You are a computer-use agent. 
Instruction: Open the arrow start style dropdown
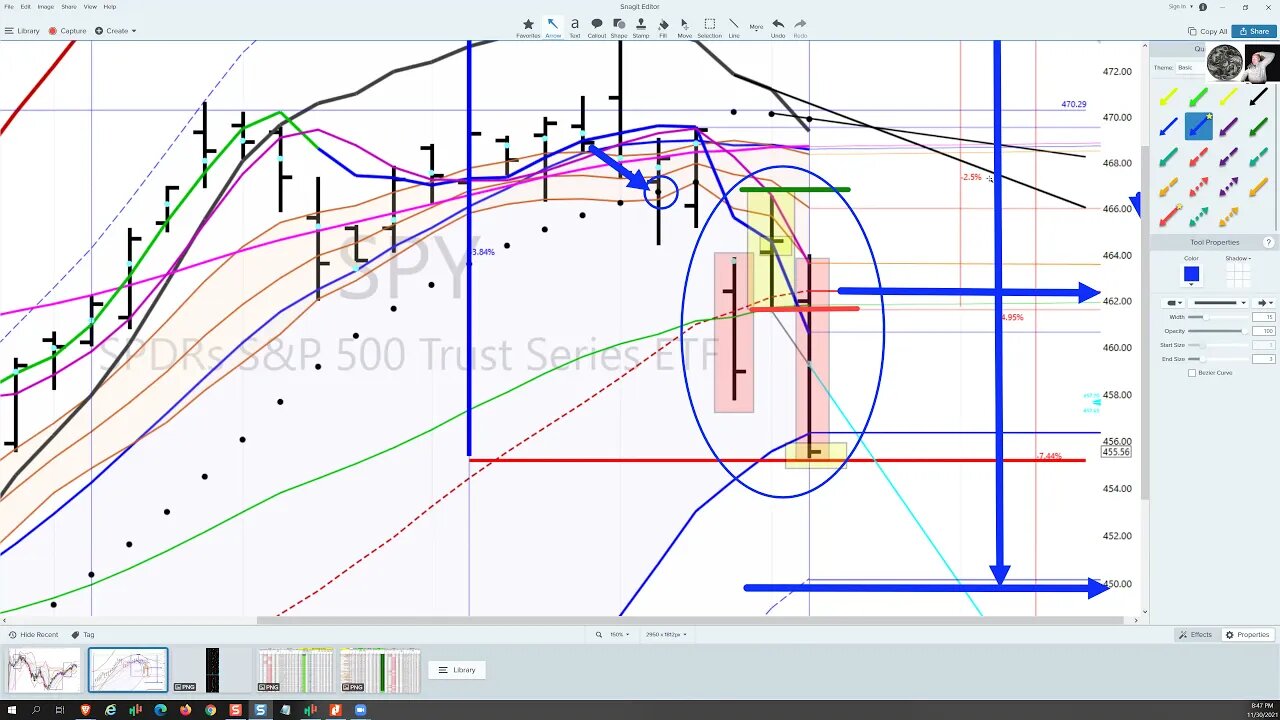pos(1171,303)
